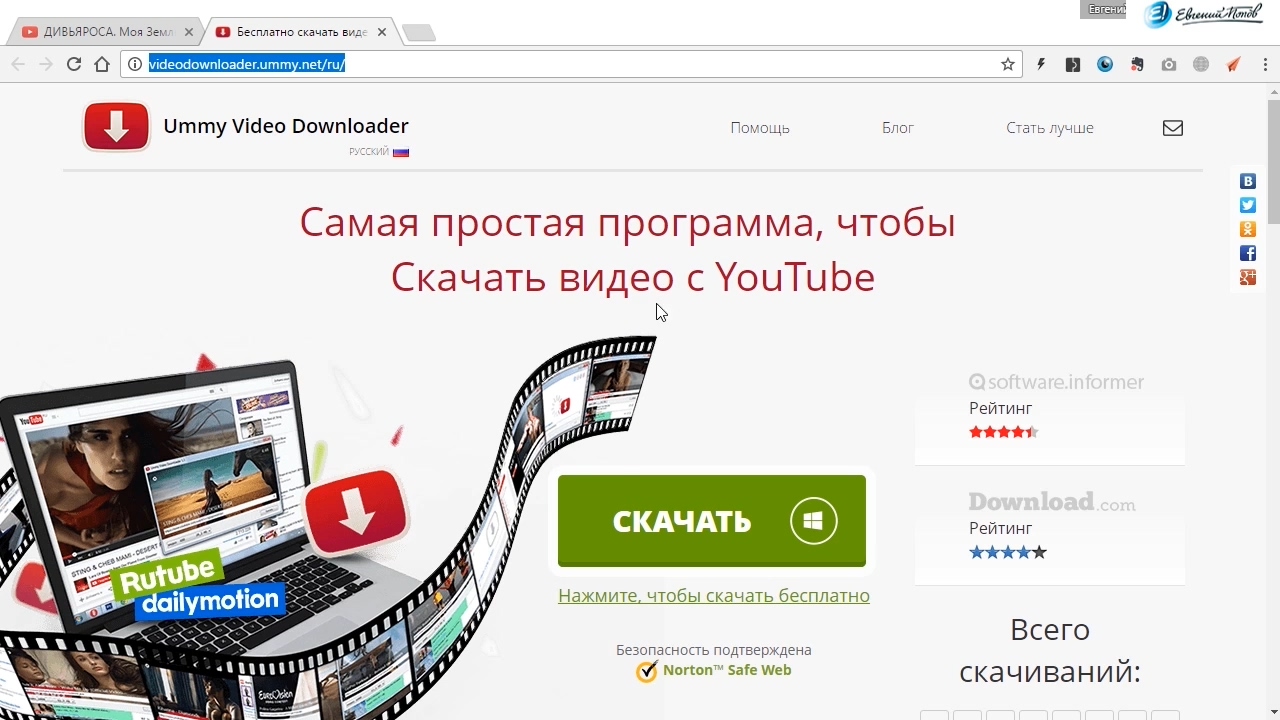Image resolution: width=1280 pixels, height=720 pixels.
Task: Reload the current page
Action: [x=74, y=64]
